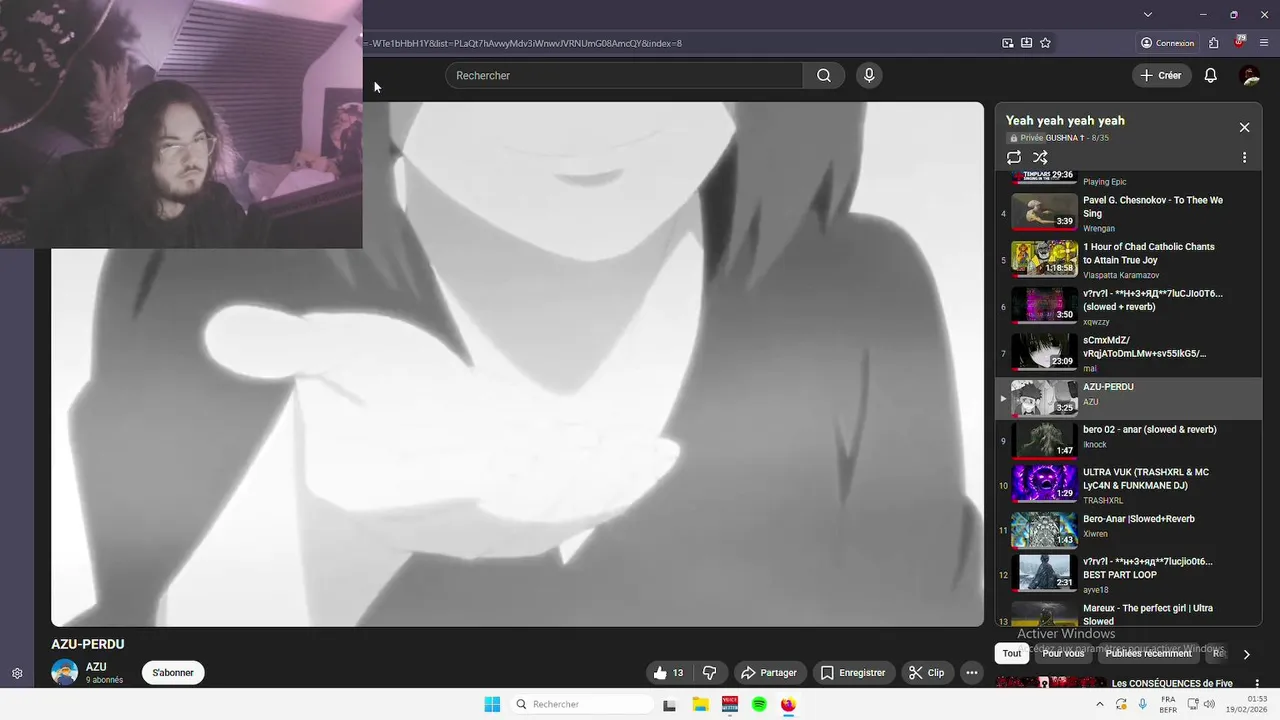1280x720 pixels.
Task: Open Task View on the taskbar
Action: pyautogui.click(x=669, y=704)
